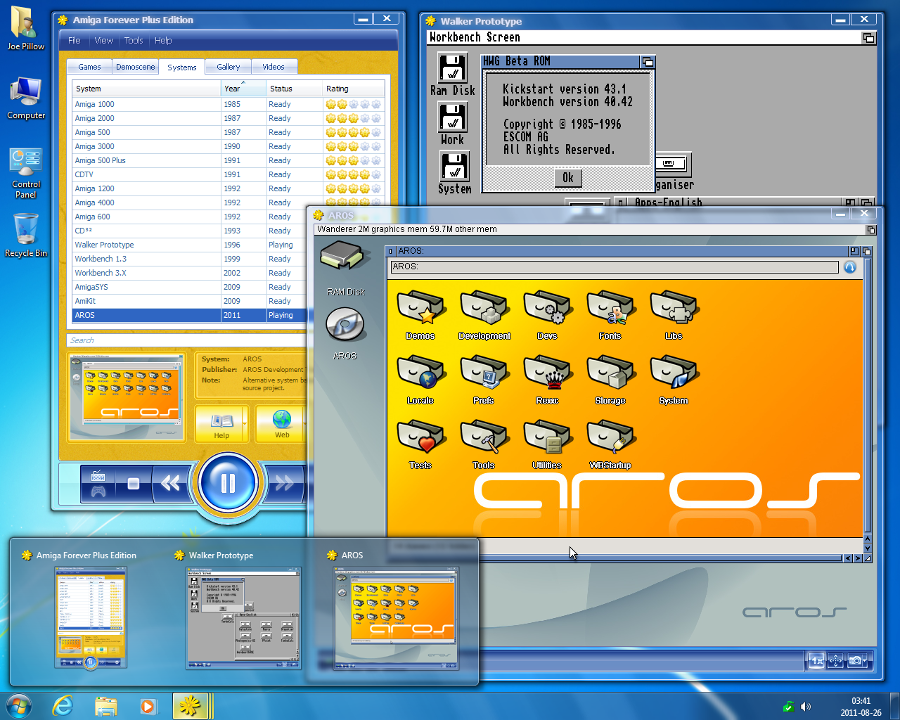Open the Tools menu in Amiga Forever
The image size is (900, 720).
[134, 41]
